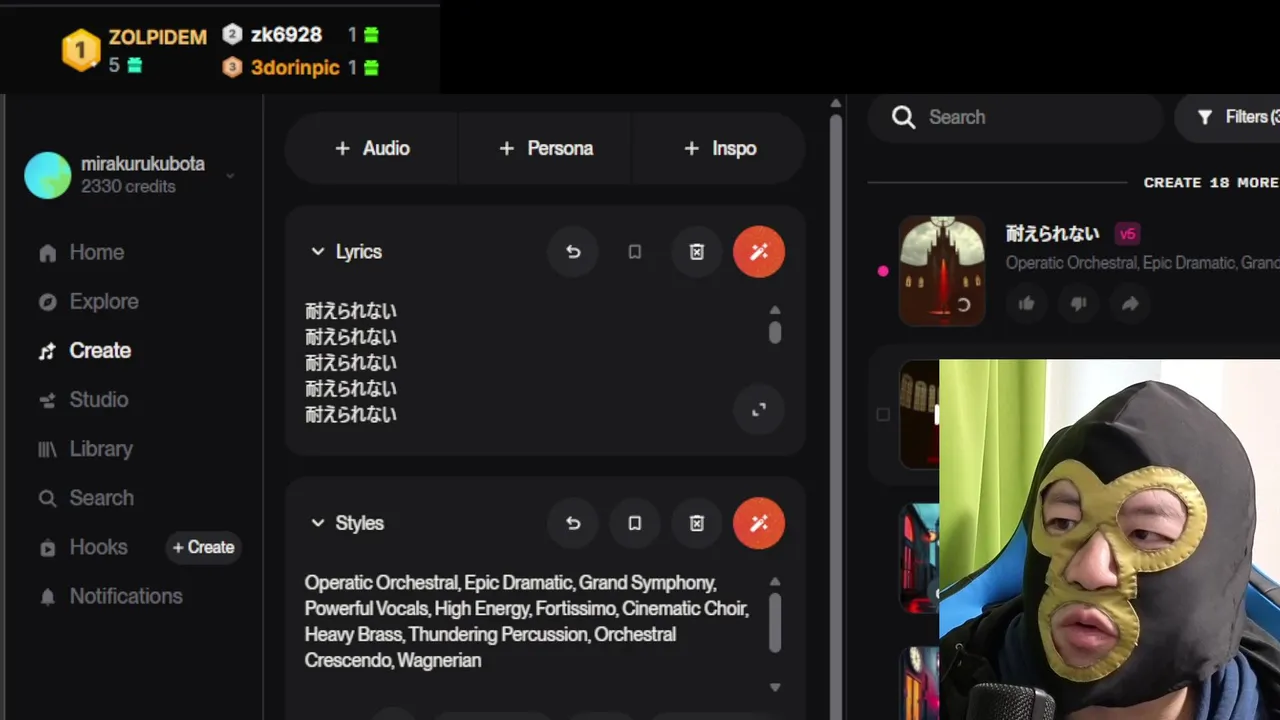Share the 耐えられない song
The width and height of the screenshot is (1280, 720).
pyautogui.click(x=1130, y=304)
